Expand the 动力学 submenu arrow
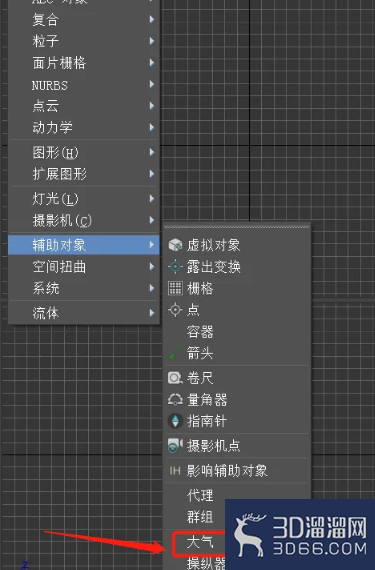 tap(152, 127)
